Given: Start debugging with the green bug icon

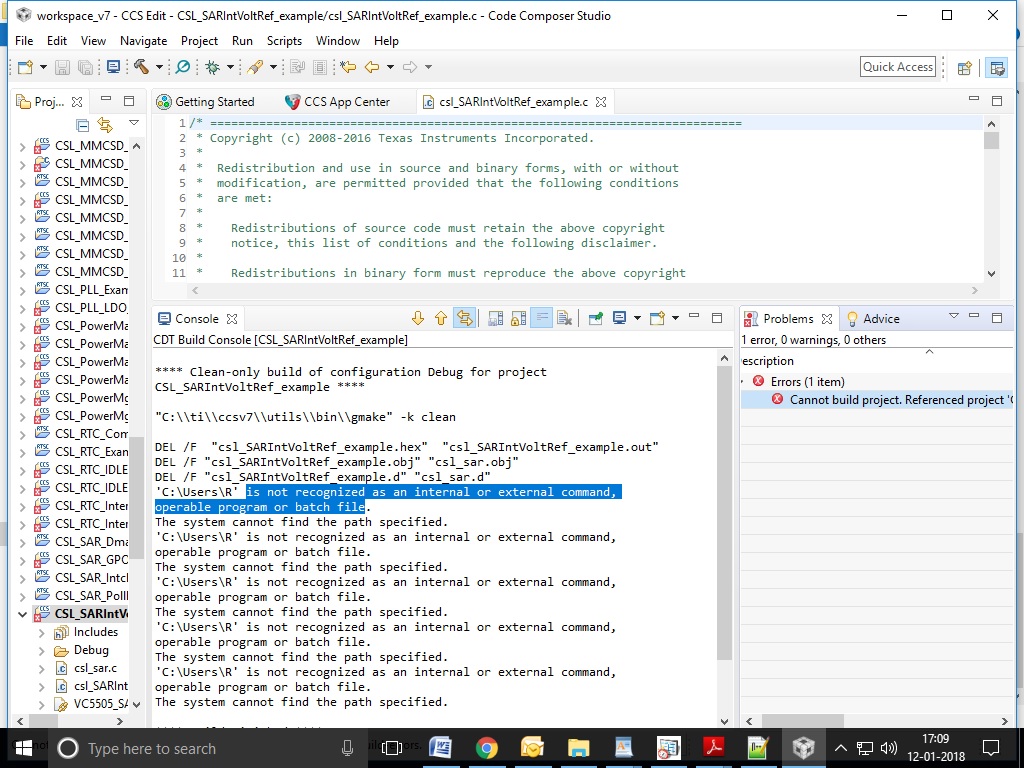Looking at the screenshot, I should 212,67.
